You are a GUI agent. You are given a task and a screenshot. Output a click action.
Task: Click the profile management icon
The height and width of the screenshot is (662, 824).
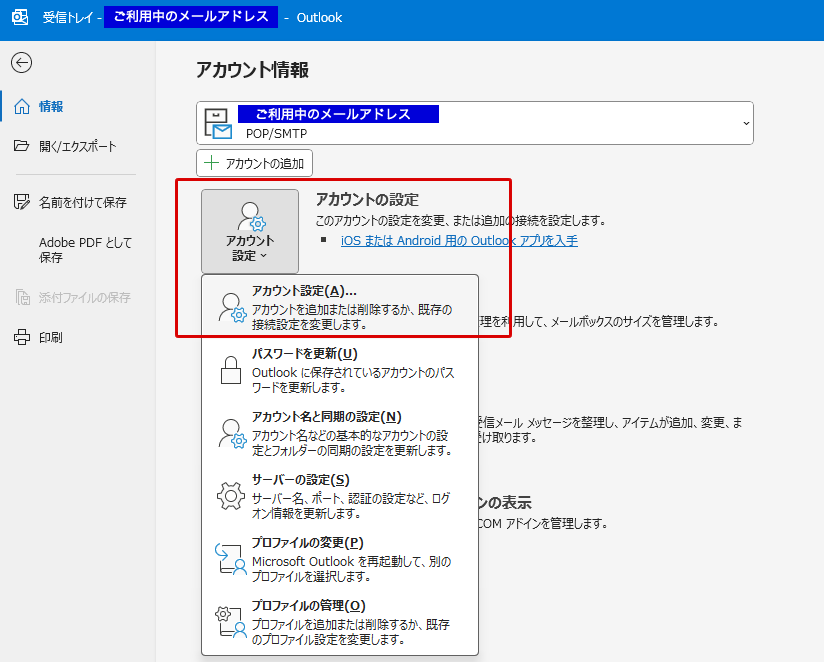(231, 622)
